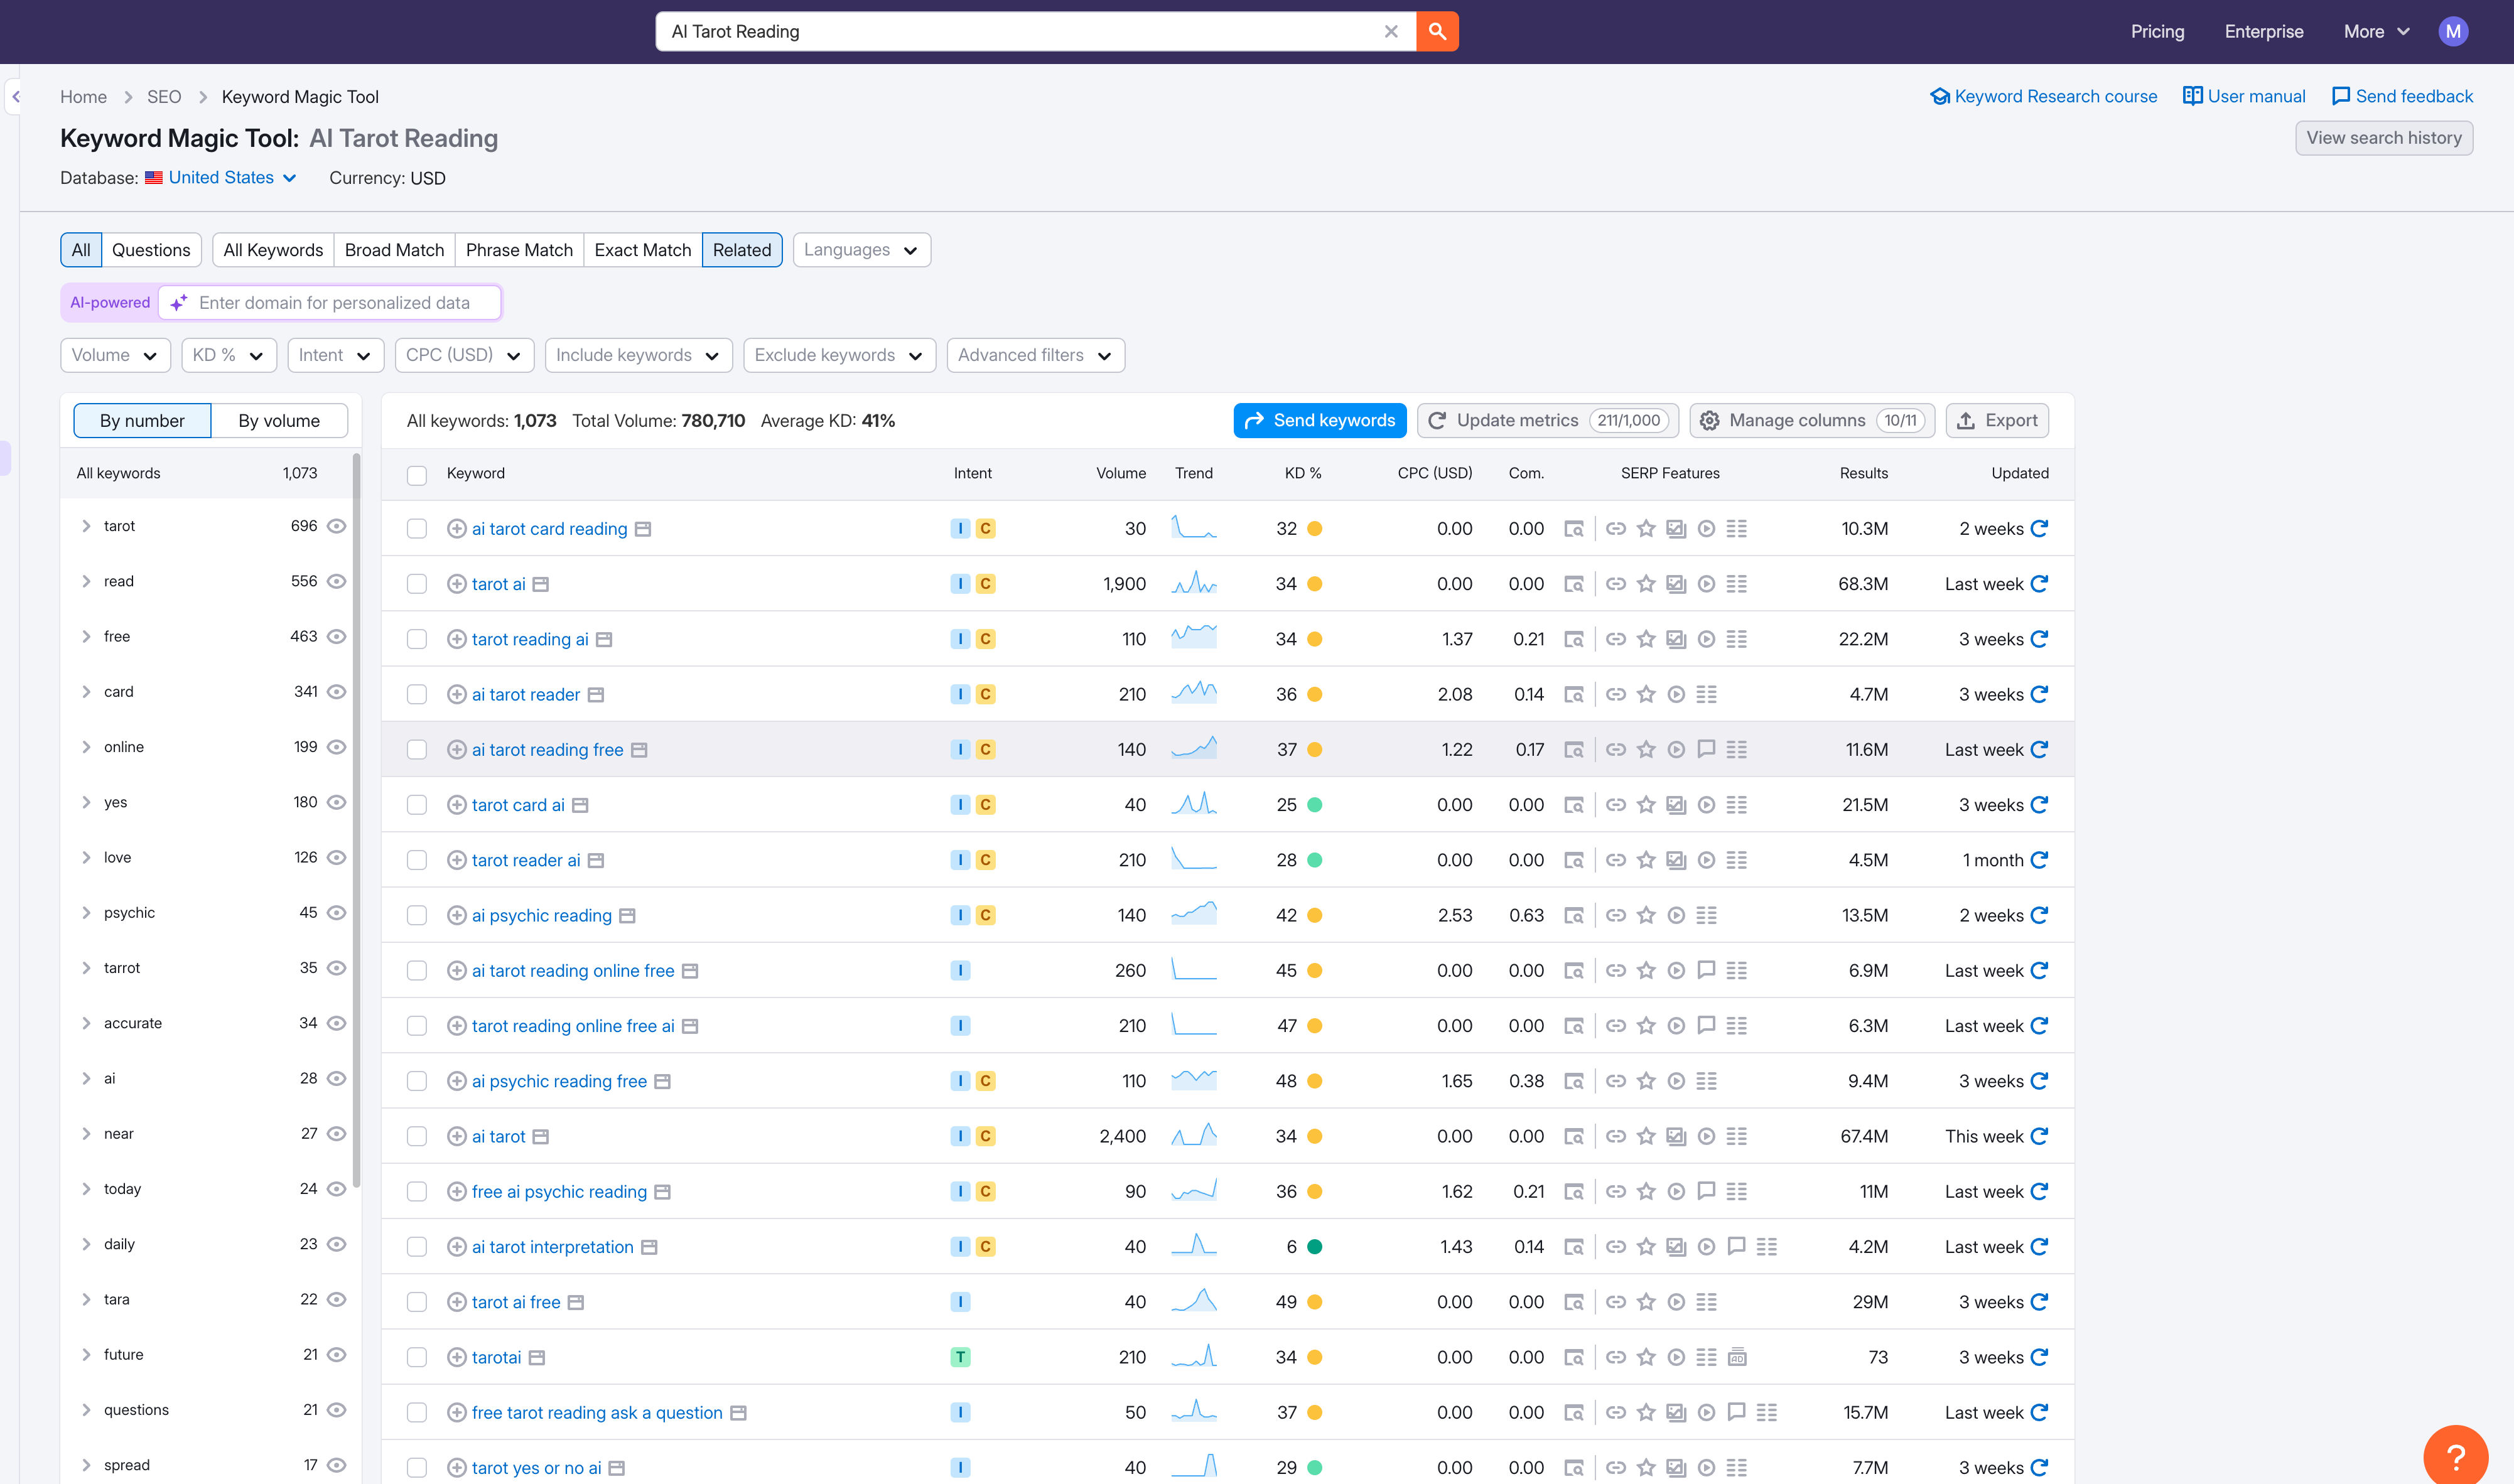This screenshot has width=2514, height=1484.
Task: Open the user avatar M icon
Action: (2452, 31)
